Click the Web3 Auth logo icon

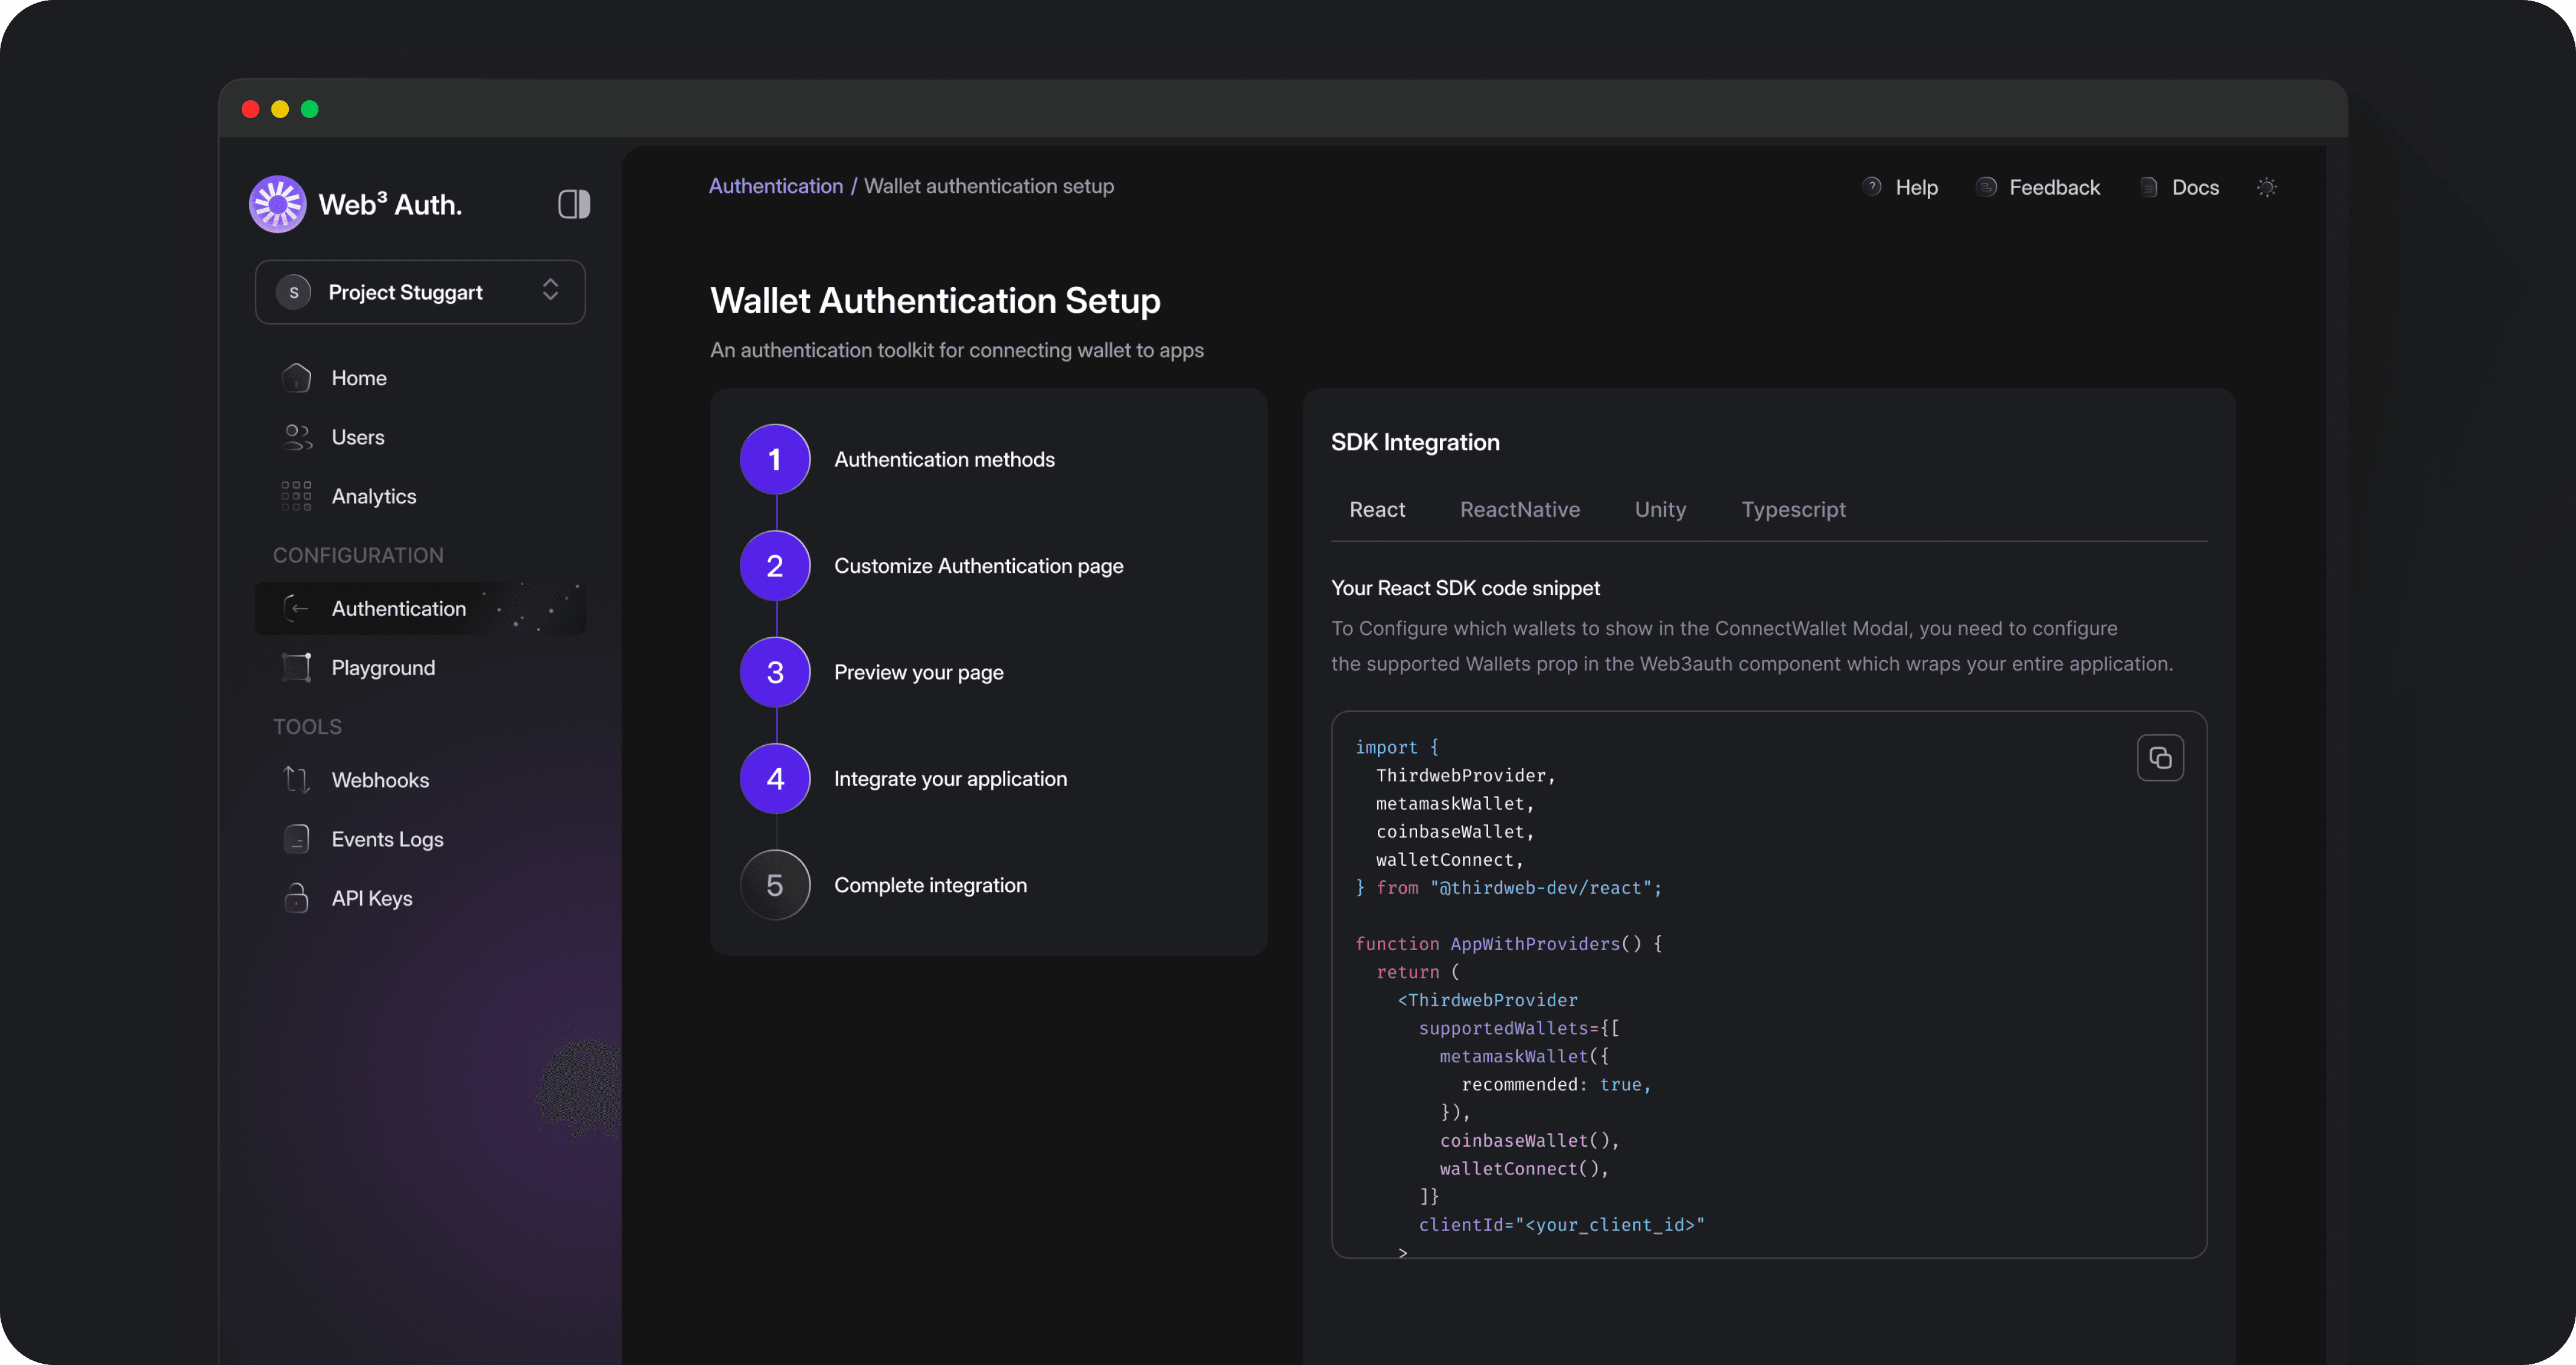tap(277, 204)
